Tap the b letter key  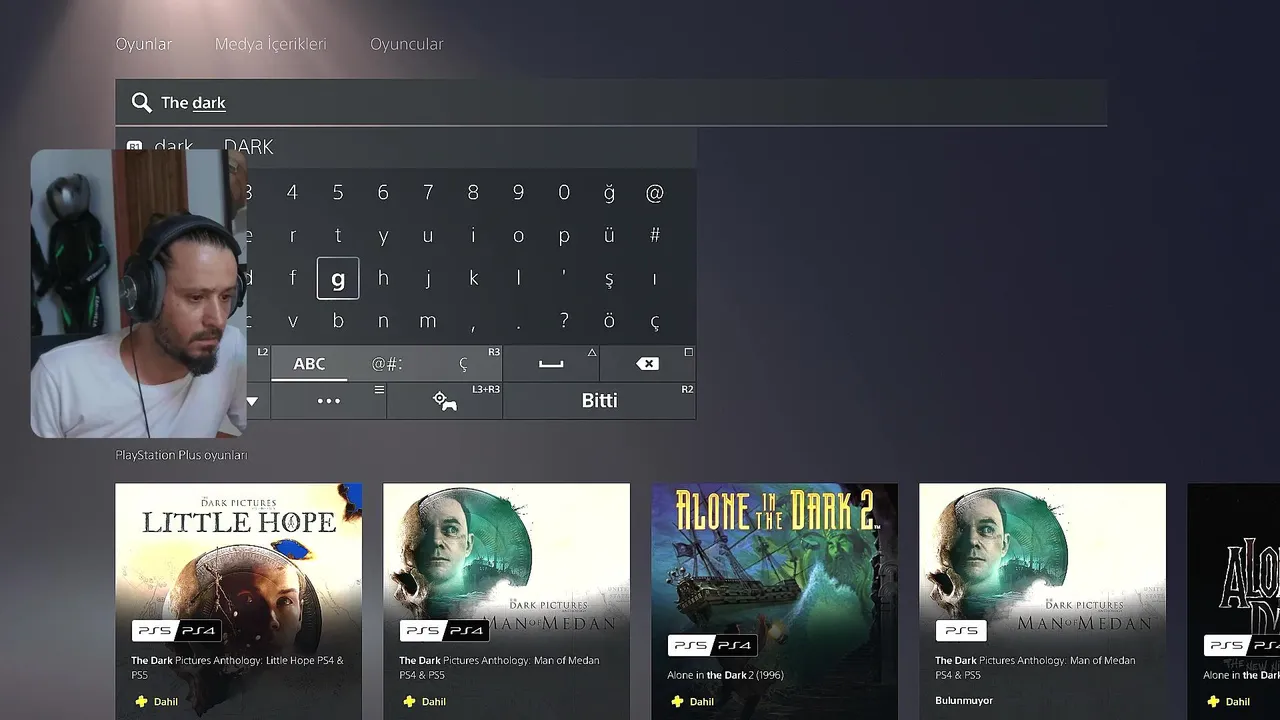pyautogui.click(x=338, y=321)
